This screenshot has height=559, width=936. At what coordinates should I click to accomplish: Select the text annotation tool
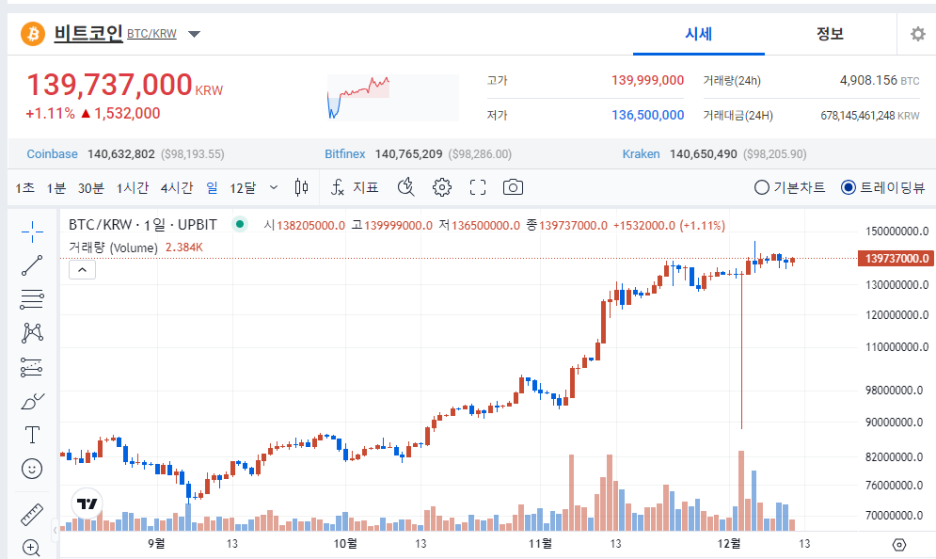coord(32,435)
